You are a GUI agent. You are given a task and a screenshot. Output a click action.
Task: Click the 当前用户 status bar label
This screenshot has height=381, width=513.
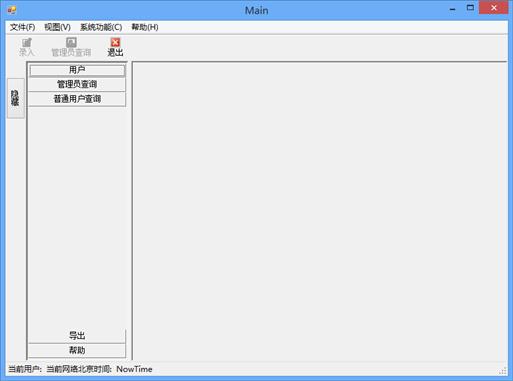[25, 369]
